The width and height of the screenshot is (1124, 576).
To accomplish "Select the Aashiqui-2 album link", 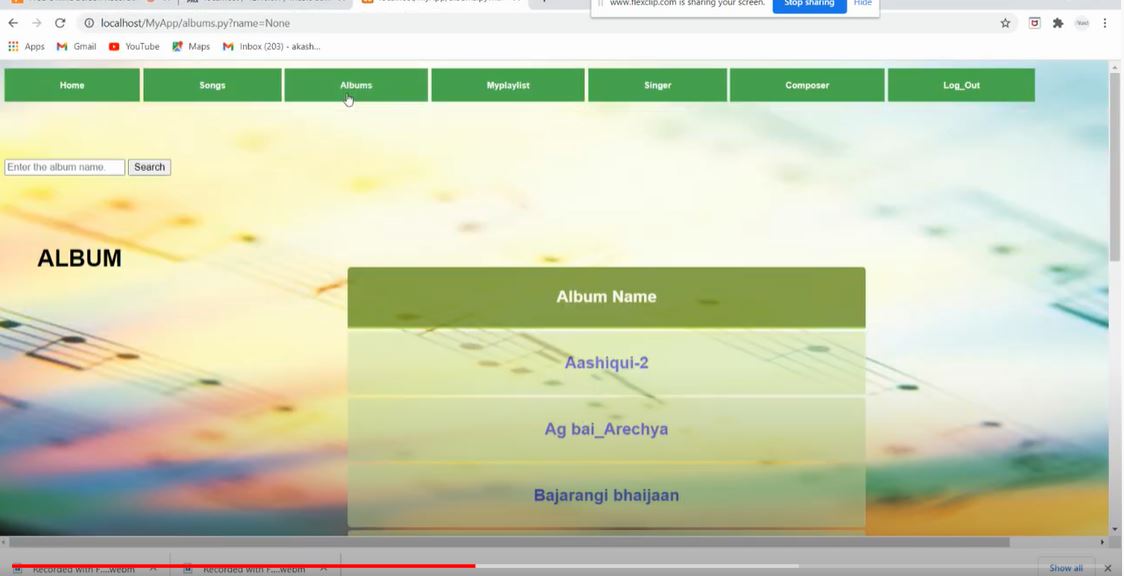I will 605,362.
